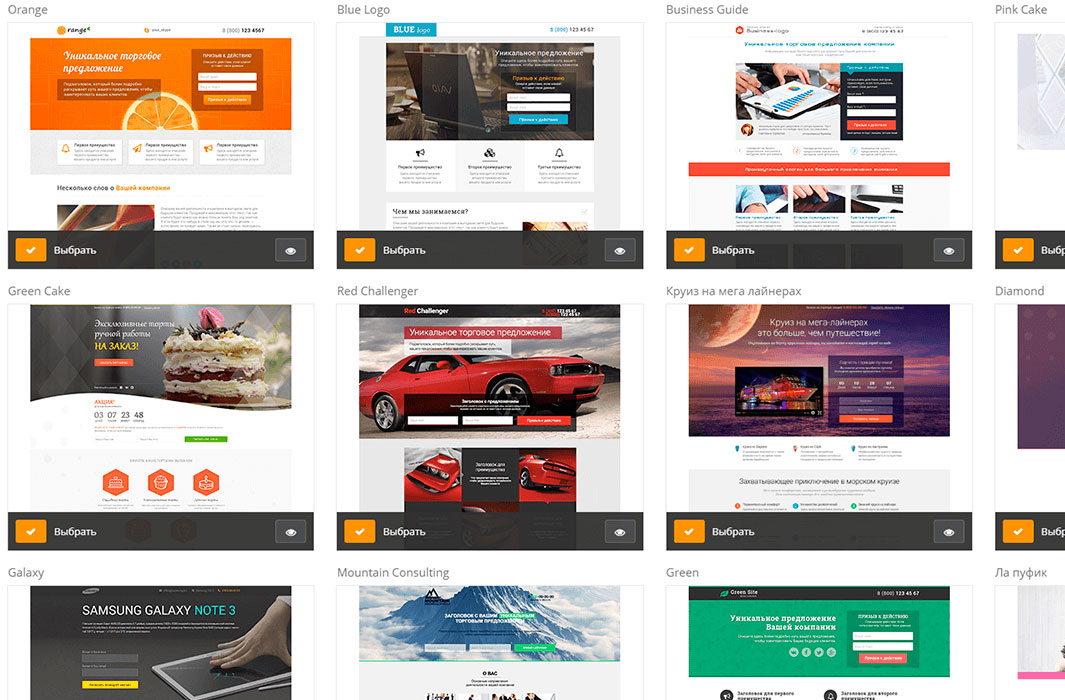The image size is (1065, 700).
Task: Click the 'Green Cake' template title
Action: 39,291
